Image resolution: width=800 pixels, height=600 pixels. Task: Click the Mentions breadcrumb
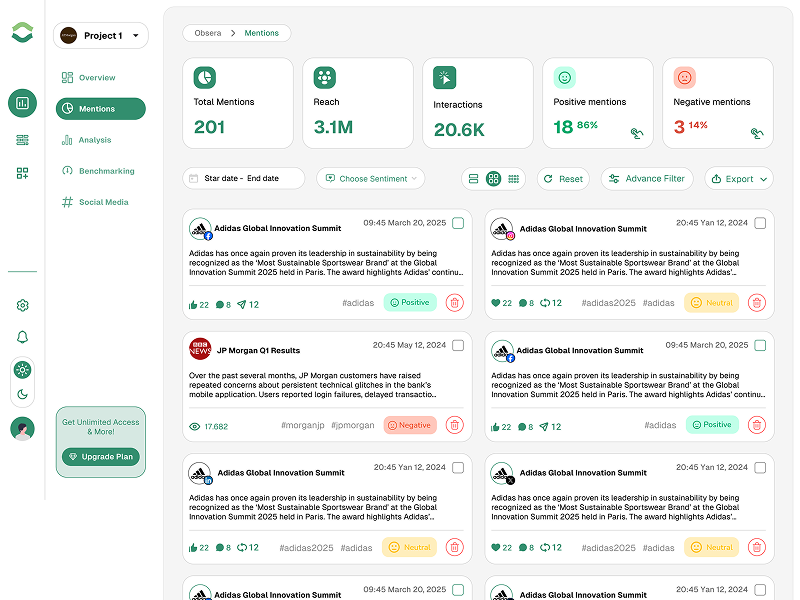coord(261,33)
